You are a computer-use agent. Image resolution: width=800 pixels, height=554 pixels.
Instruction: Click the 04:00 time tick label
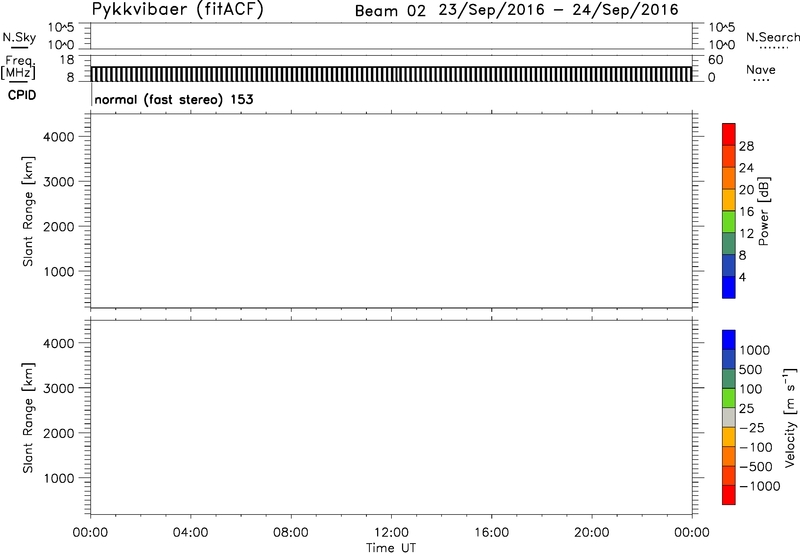pyautogui.click(x=190, y=533)
